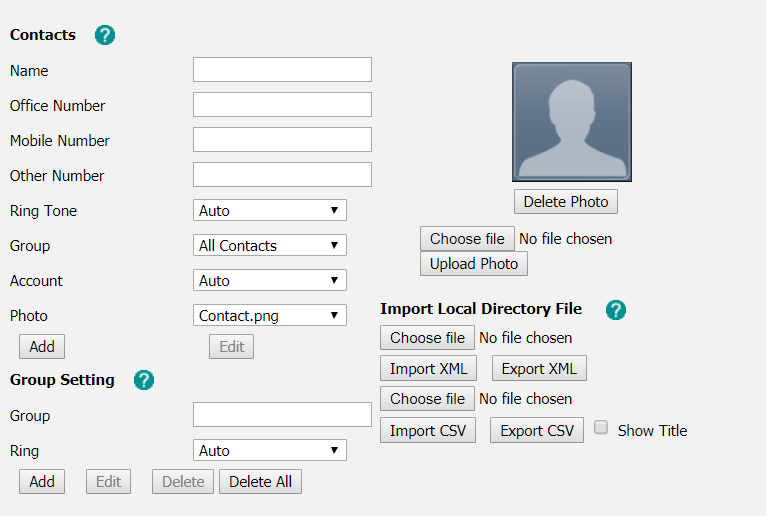Click the Mobile Number text field
771x521 pixels.
(x=282, y=140)
